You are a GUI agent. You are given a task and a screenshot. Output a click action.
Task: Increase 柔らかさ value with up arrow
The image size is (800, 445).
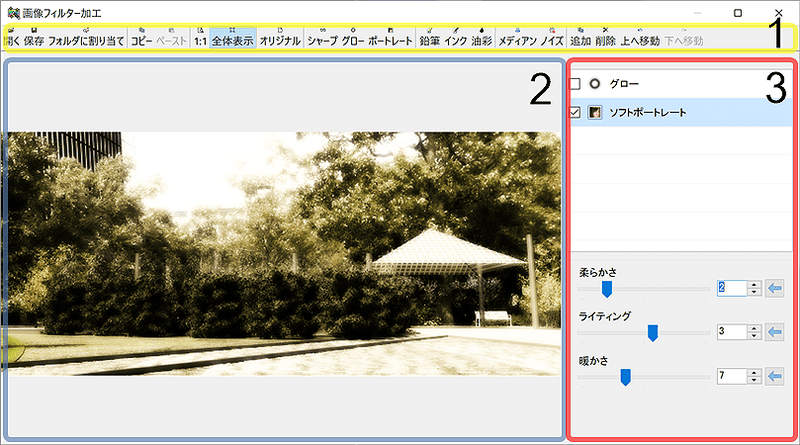pyautogui.click(x=754, y=285)
